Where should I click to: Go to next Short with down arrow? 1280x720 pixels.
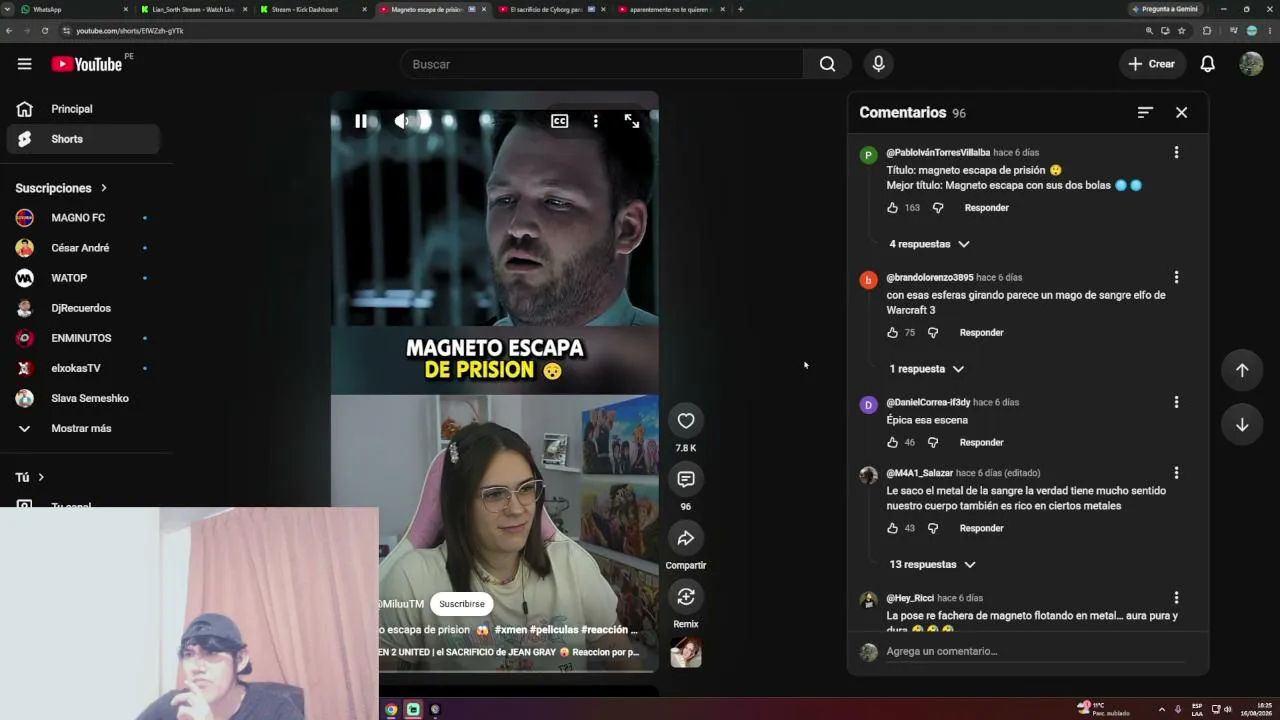[1242, 425]
